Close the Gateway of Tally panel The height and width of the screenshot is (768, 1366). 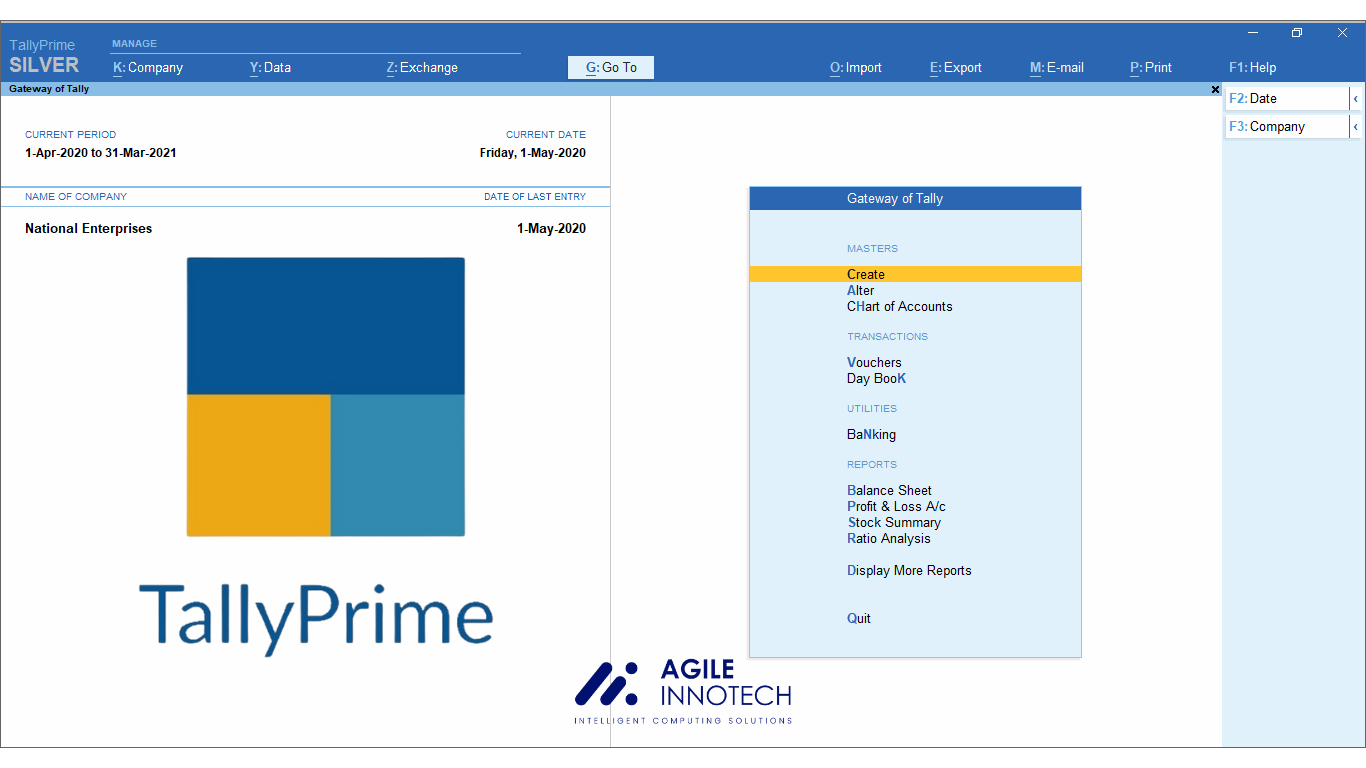(1215, 89)
